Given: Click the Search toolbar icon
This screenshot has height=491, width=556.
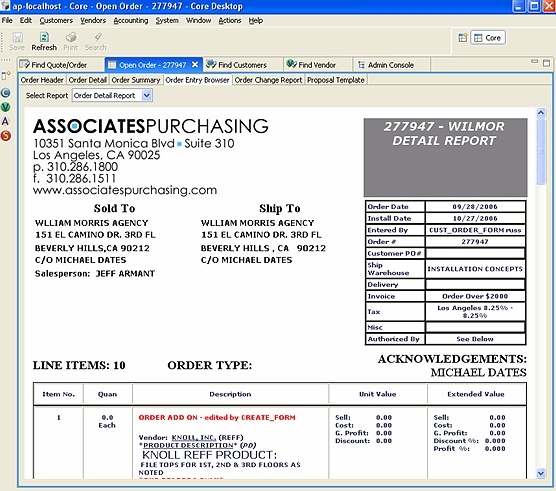Looking at the screenshot, I should [98, 37].
